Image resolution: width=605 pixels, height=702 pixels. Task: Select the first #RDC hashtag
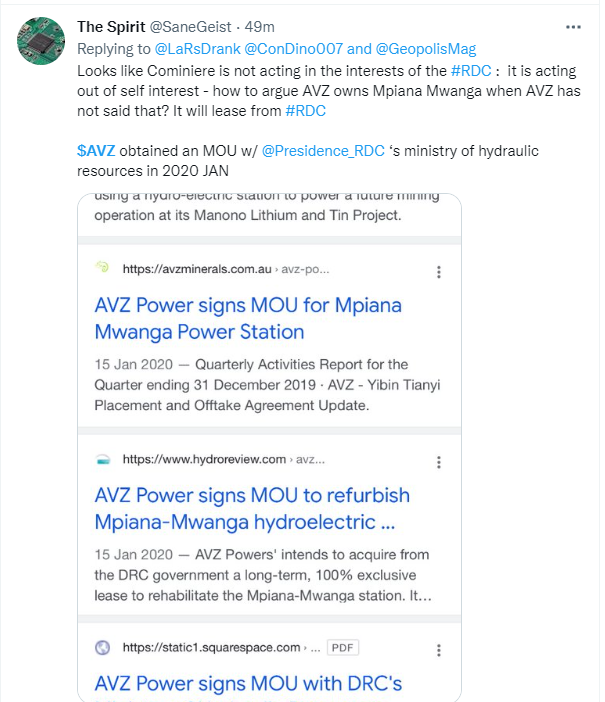tap(471, 71)
